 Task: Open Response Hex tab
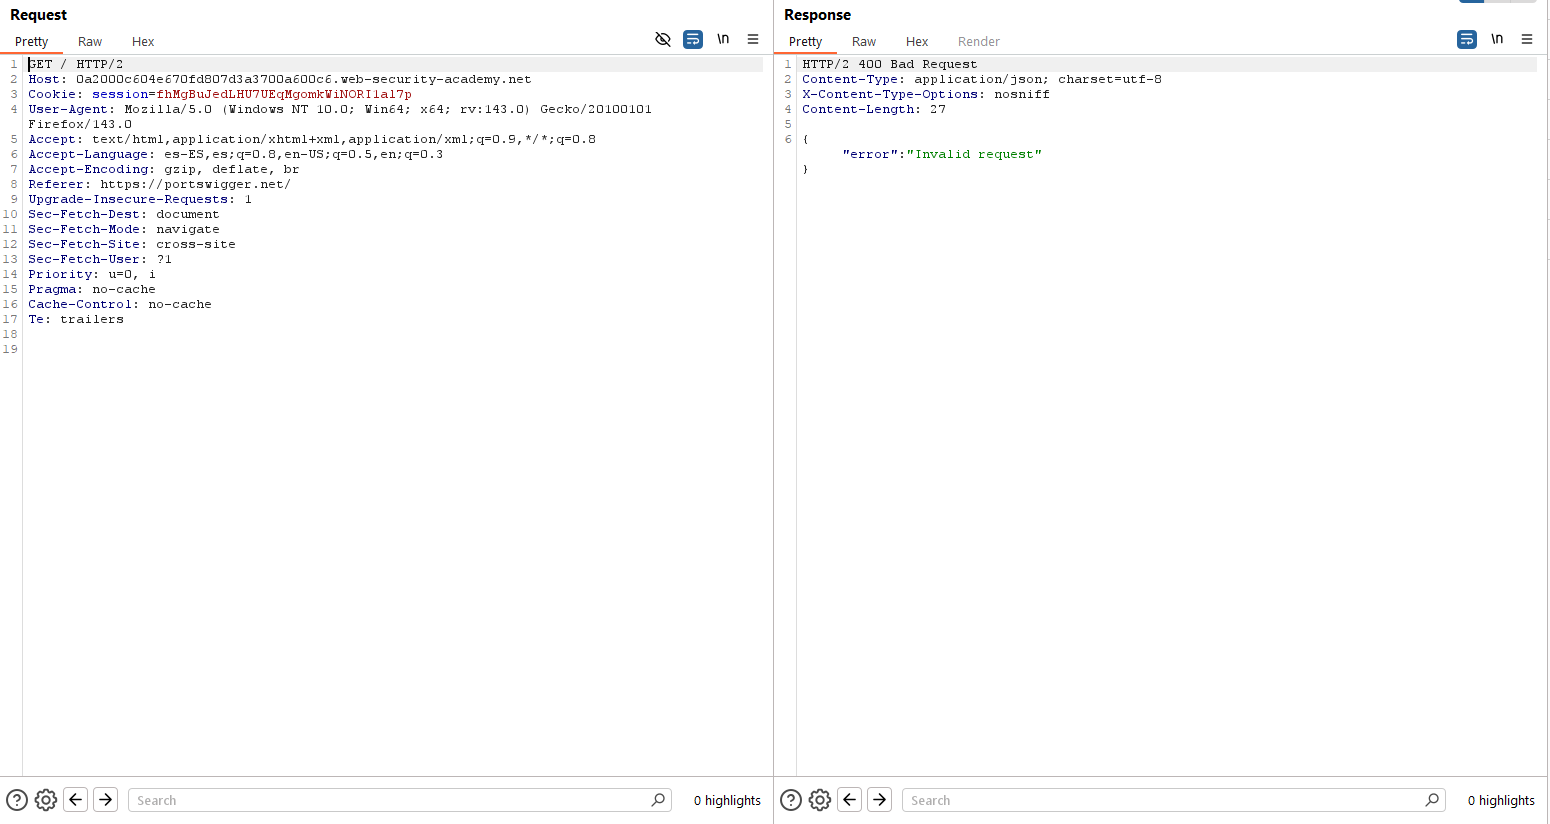[x=917, y=42]
